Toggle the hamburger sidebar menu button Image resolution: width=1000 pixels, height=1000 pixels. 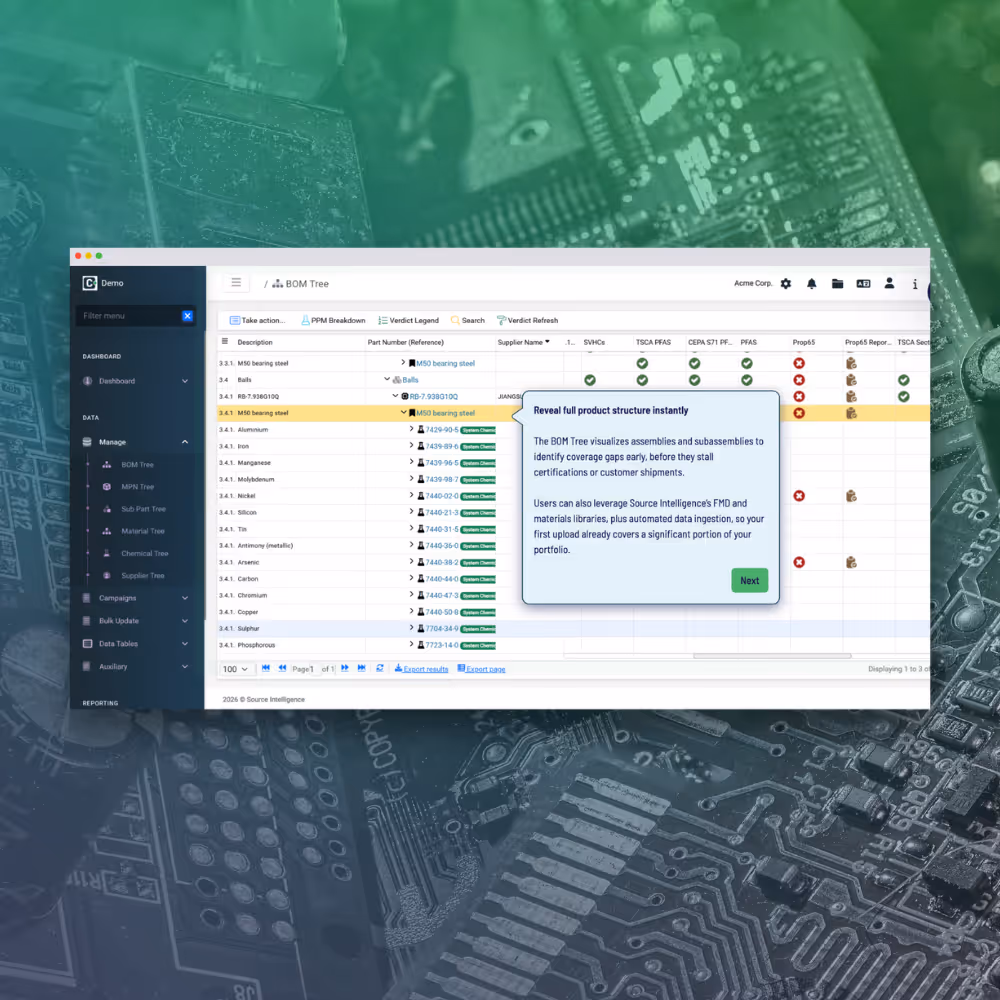pos(236,283)
